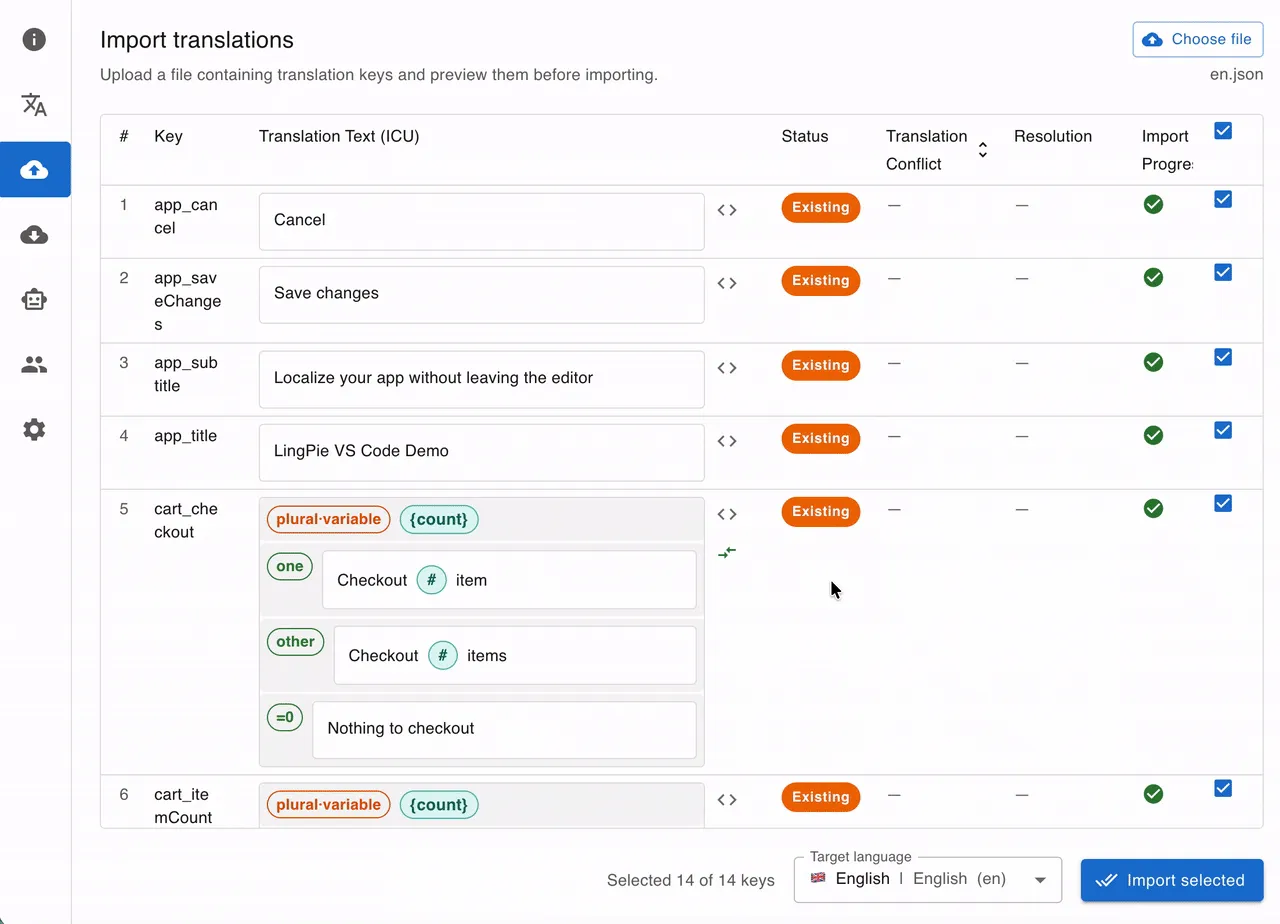Click the Existing status badge for app_cancel

coord(821,208)
